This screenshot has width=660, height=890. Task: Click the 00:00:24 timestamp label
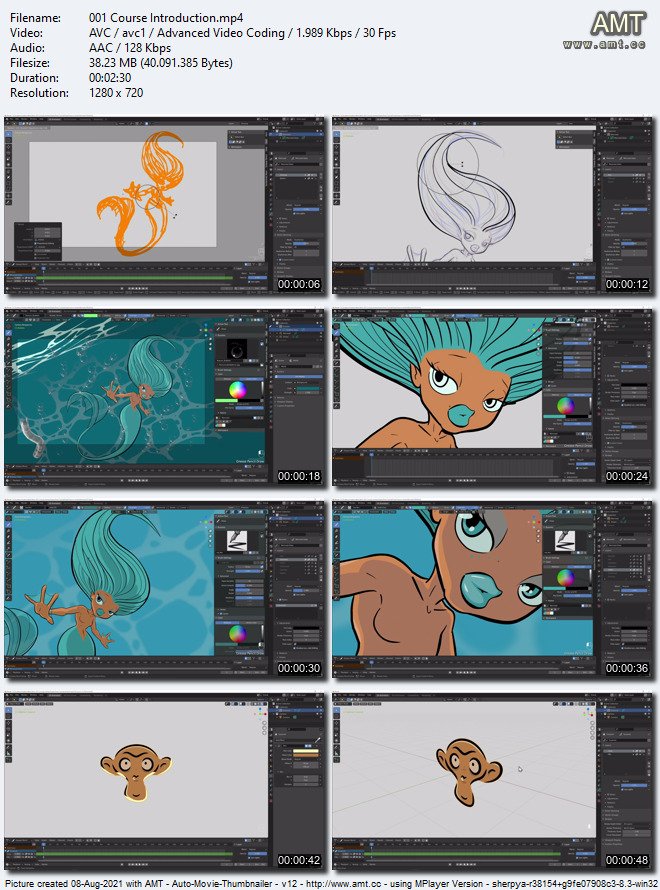tap(627, 476)
